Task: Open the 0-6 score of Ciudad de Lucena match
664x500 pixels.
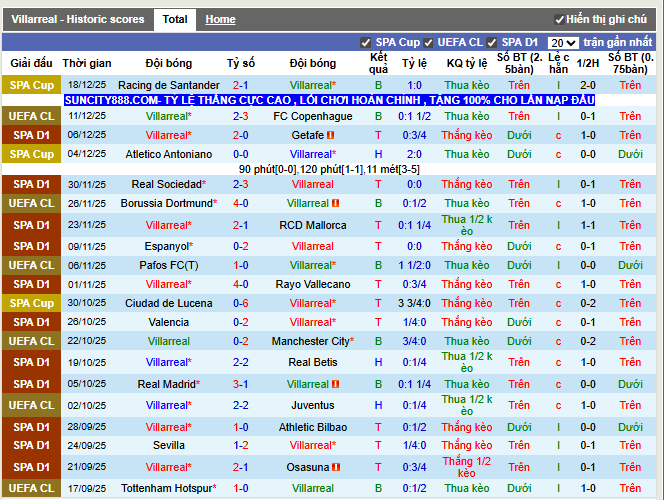Action: point(241,303)
